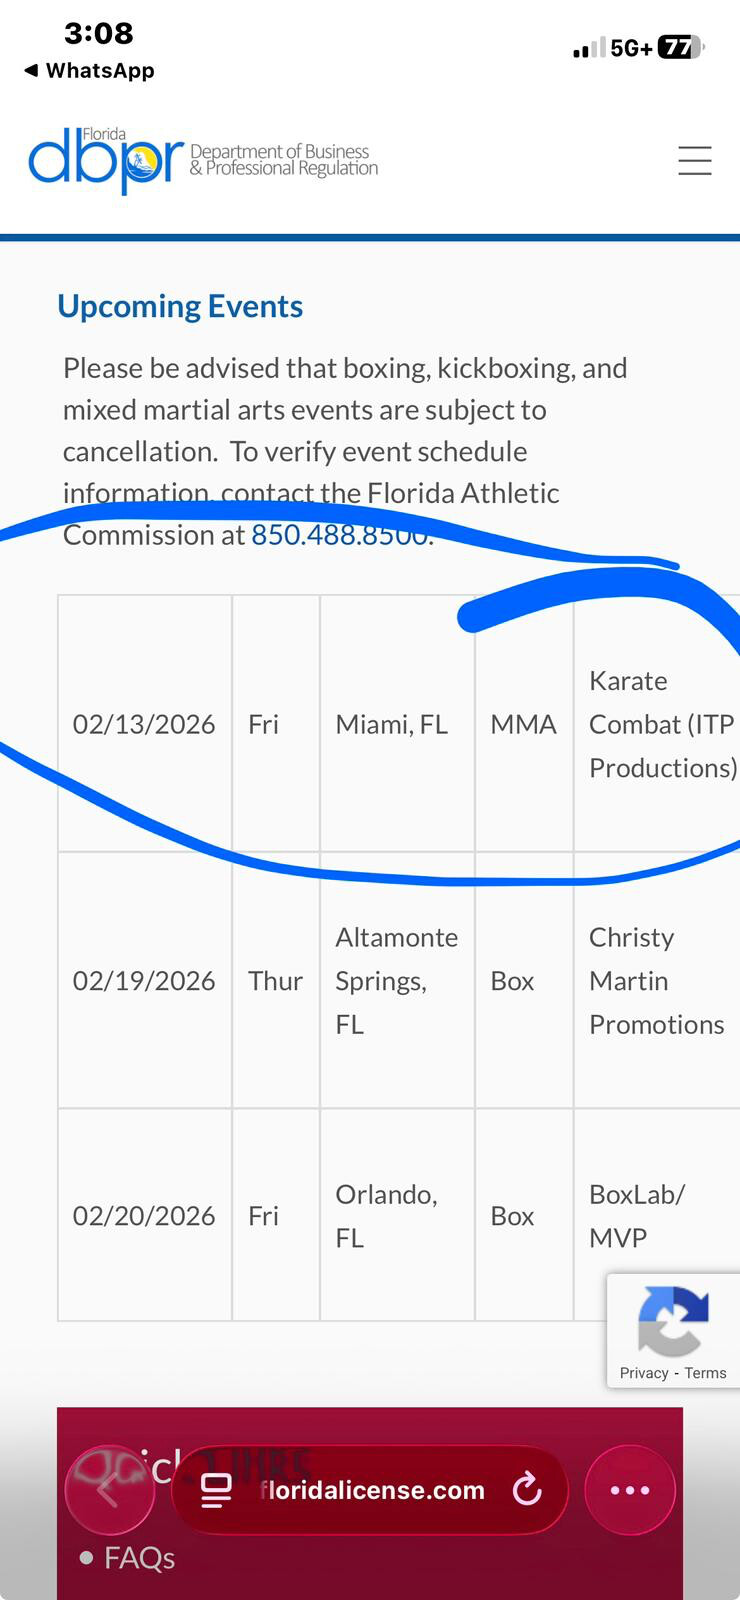Click the BoxLab/MVP promoter cell

pos(636,1215)
